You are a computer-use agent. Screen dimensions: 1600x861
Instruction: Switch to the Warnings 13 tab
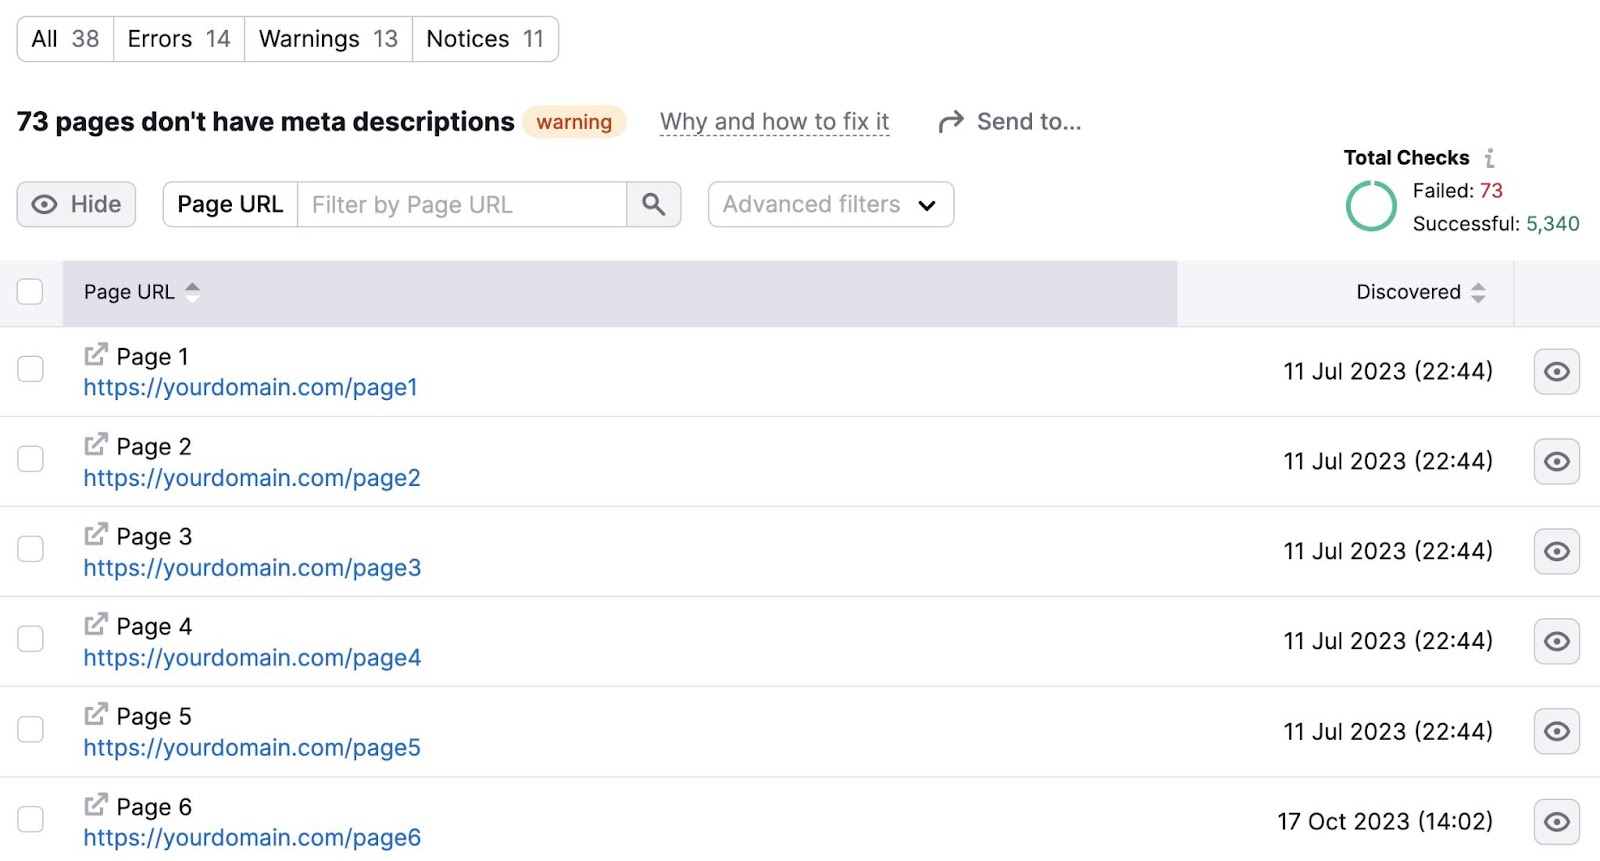point(328,39)
